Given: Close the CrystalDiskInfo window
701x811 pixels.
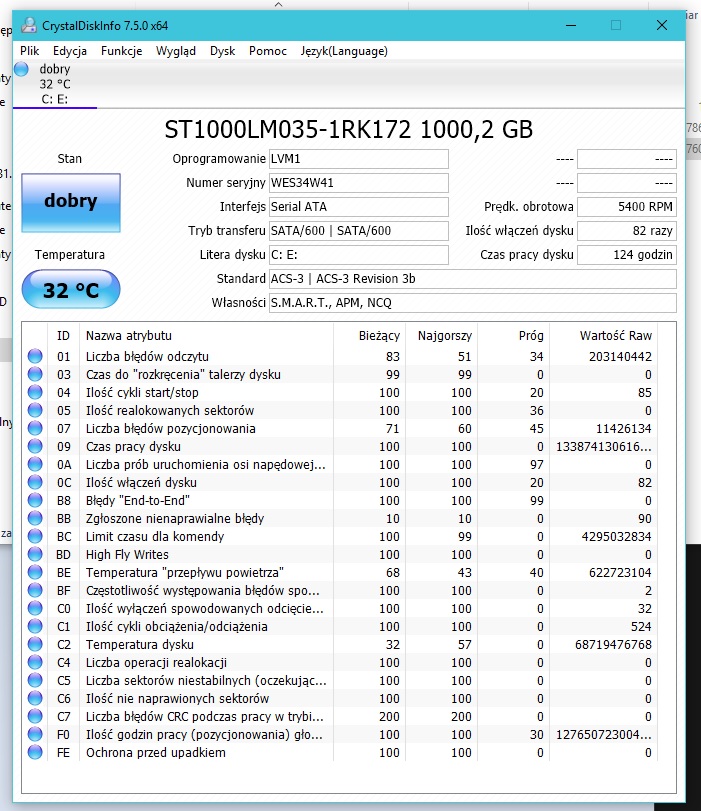Looking at the screenshot, I should click(662, 25).
